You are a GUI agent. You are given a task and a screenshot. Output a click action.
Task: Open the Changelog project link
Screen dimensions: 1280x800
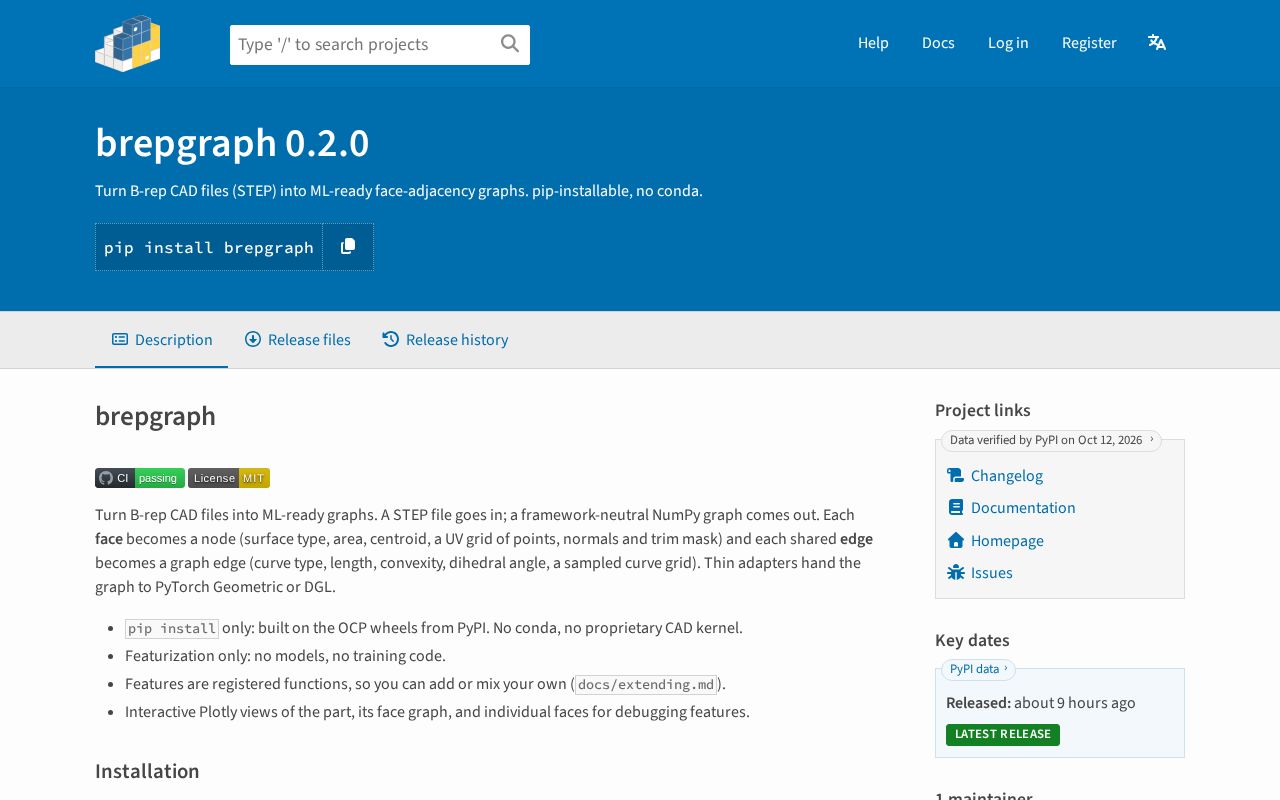[x=1007, y=476]
